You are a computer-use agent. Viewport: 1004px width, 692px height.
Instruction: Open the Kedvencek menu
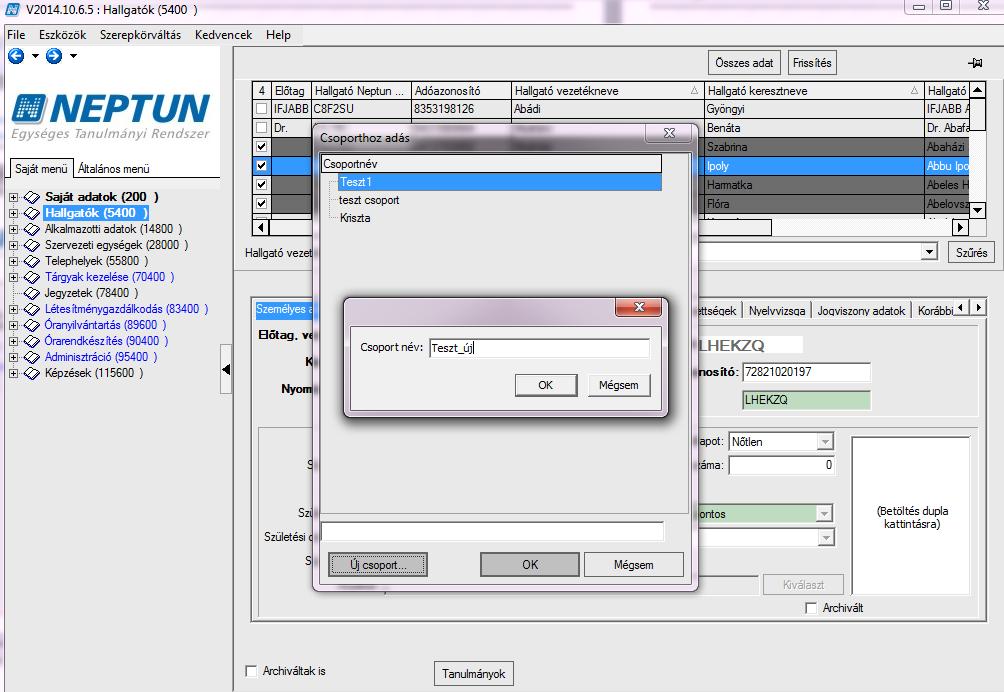pos(223,35)
